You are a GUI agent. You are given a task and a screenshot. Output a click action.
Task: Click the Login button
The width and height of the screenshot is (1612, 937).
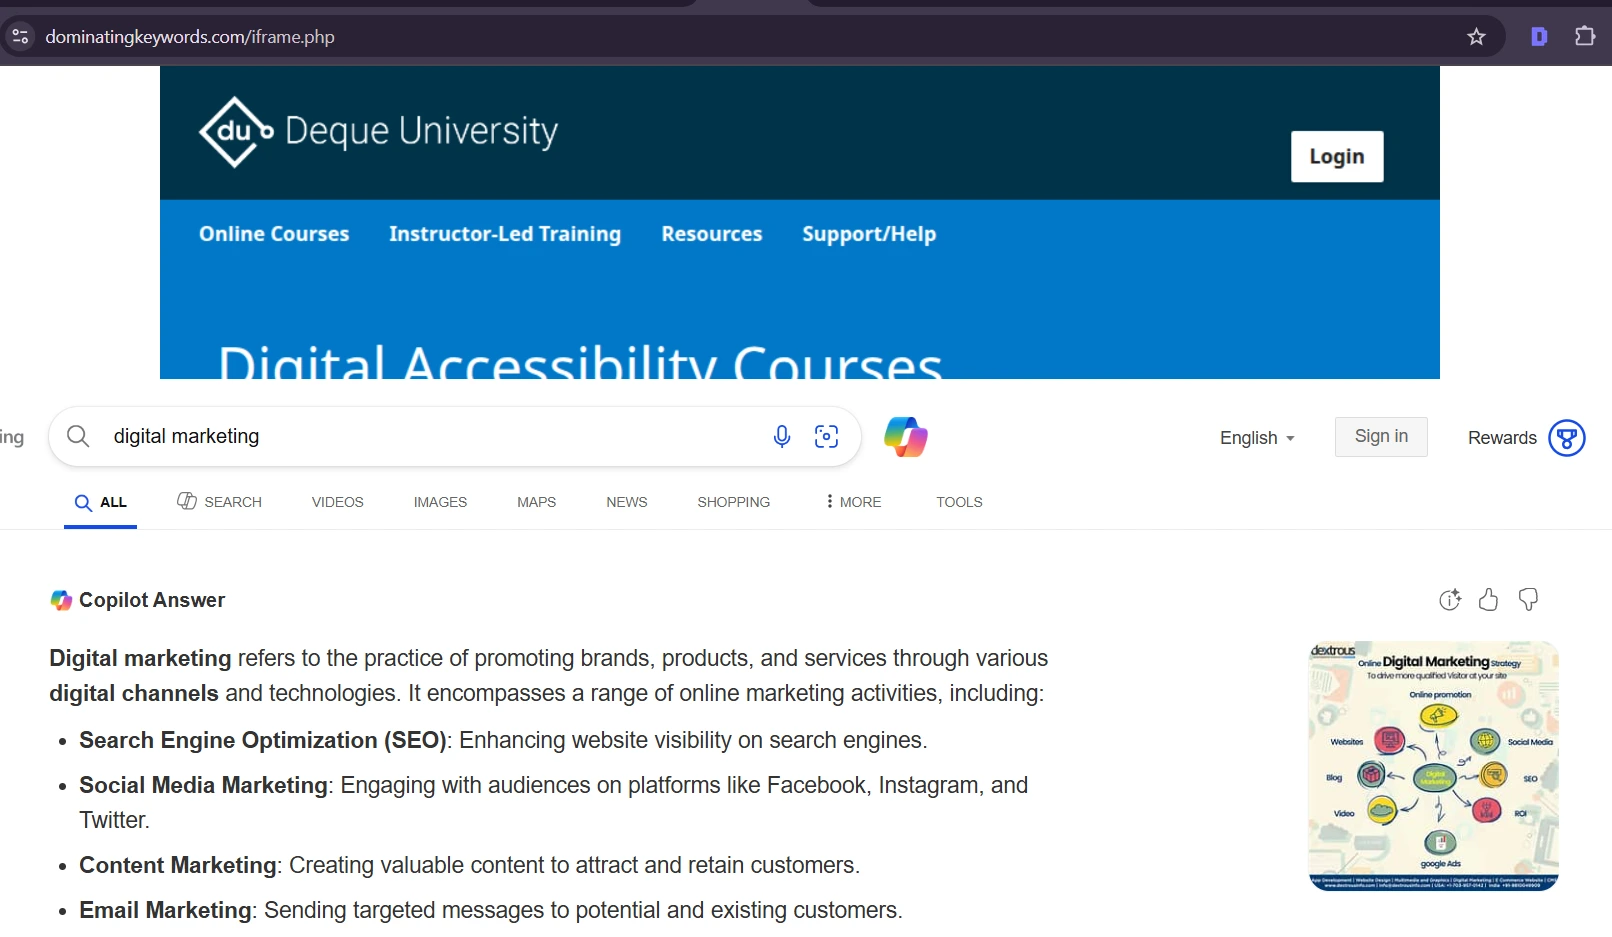(x=1337, y=157)
